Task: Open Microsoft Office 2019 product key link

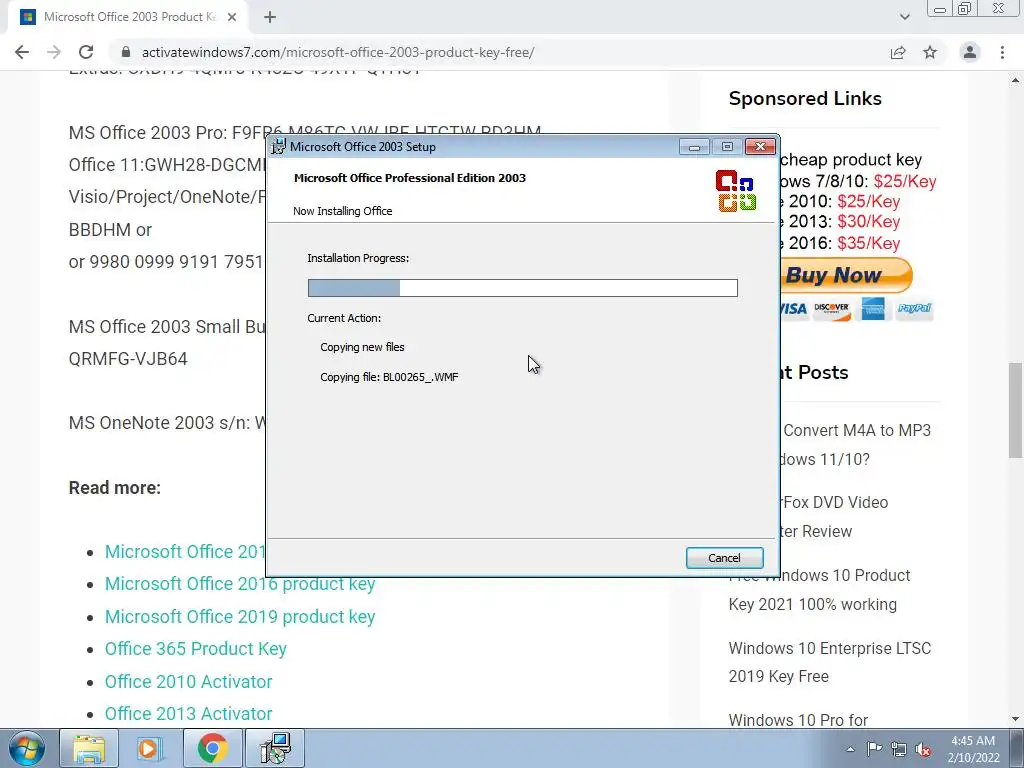Action: coord(240,616)
